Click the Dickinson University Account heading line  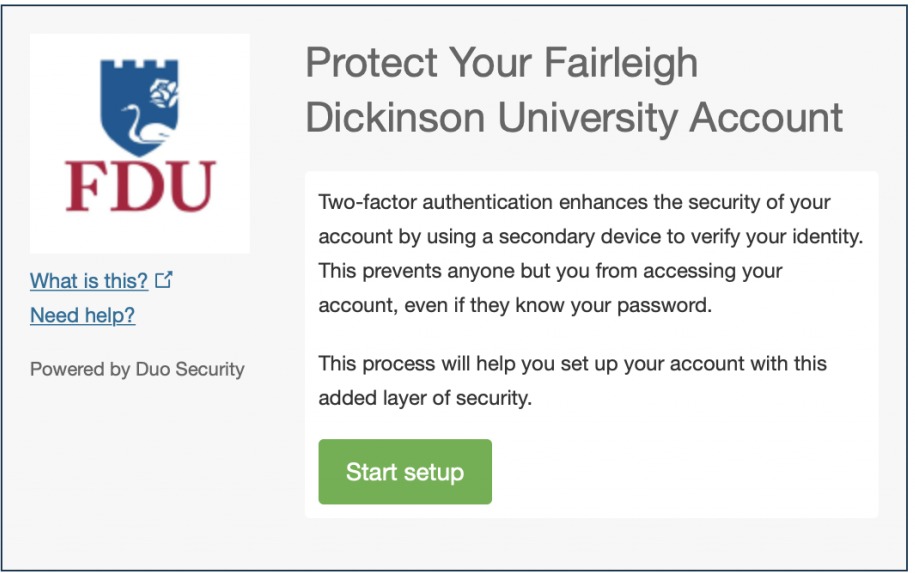(x=574, y=117)
